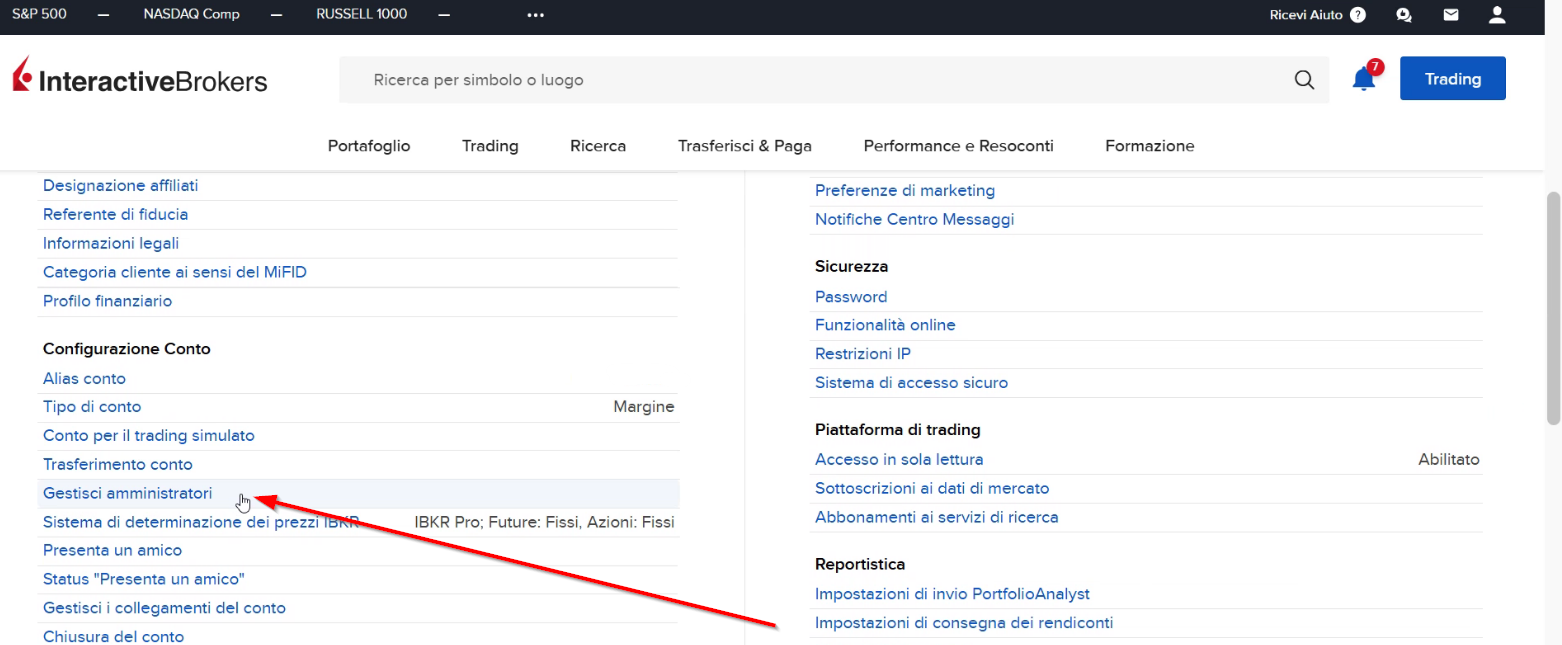Image resolution: width=1562 pixels, height=645 pixels.
Task: Click the Sistema di accesso sicuro link
Action: pos(911,383)
